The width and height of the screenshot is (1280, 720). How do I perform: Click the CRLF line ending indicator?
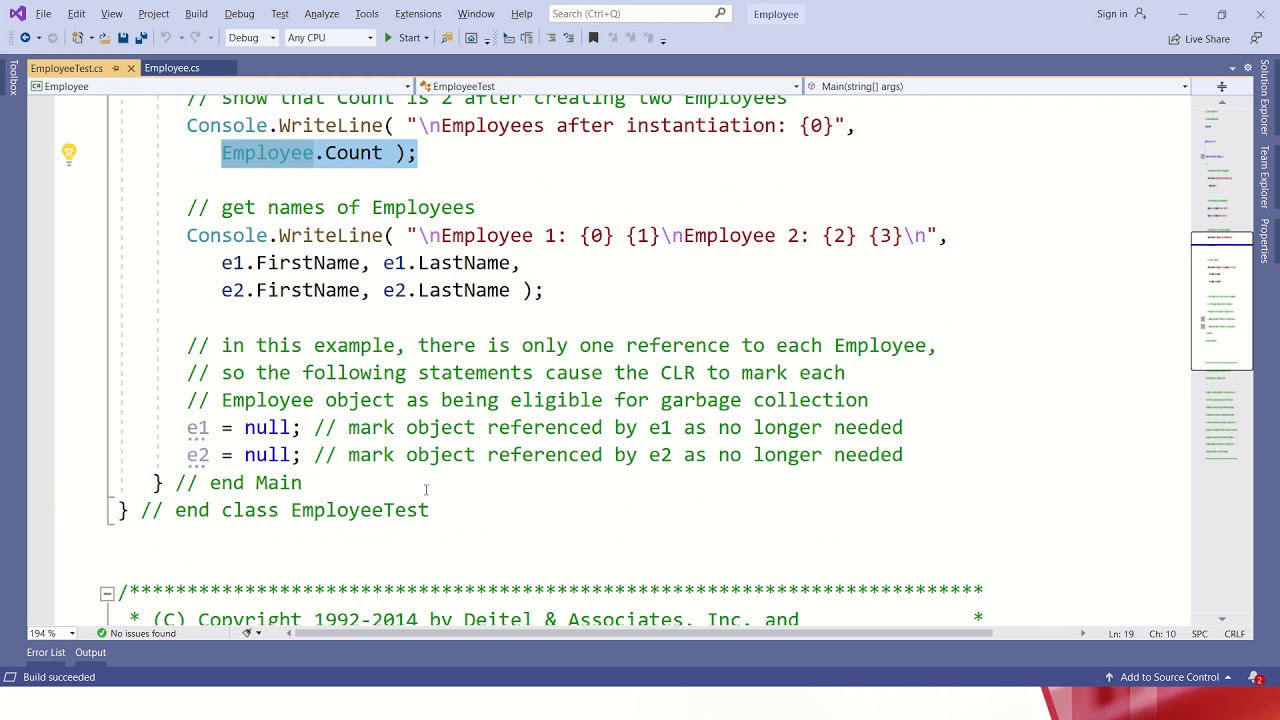pos(1234,634)
